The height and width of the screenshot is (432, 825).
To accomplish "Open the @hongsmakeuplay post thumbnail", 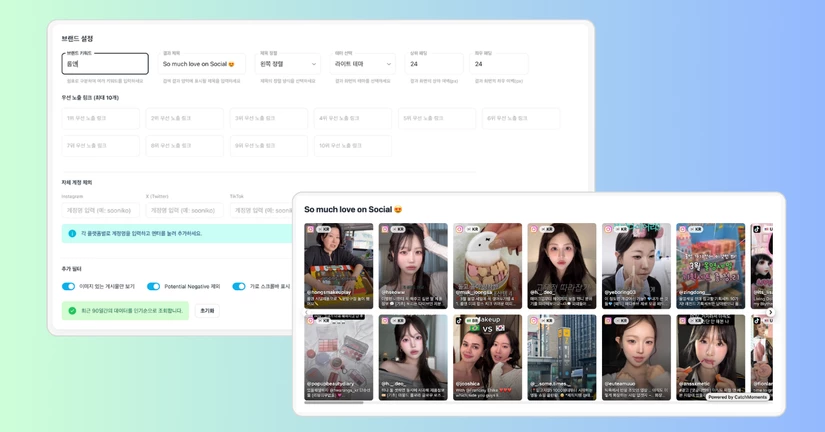I will (339, 266).
